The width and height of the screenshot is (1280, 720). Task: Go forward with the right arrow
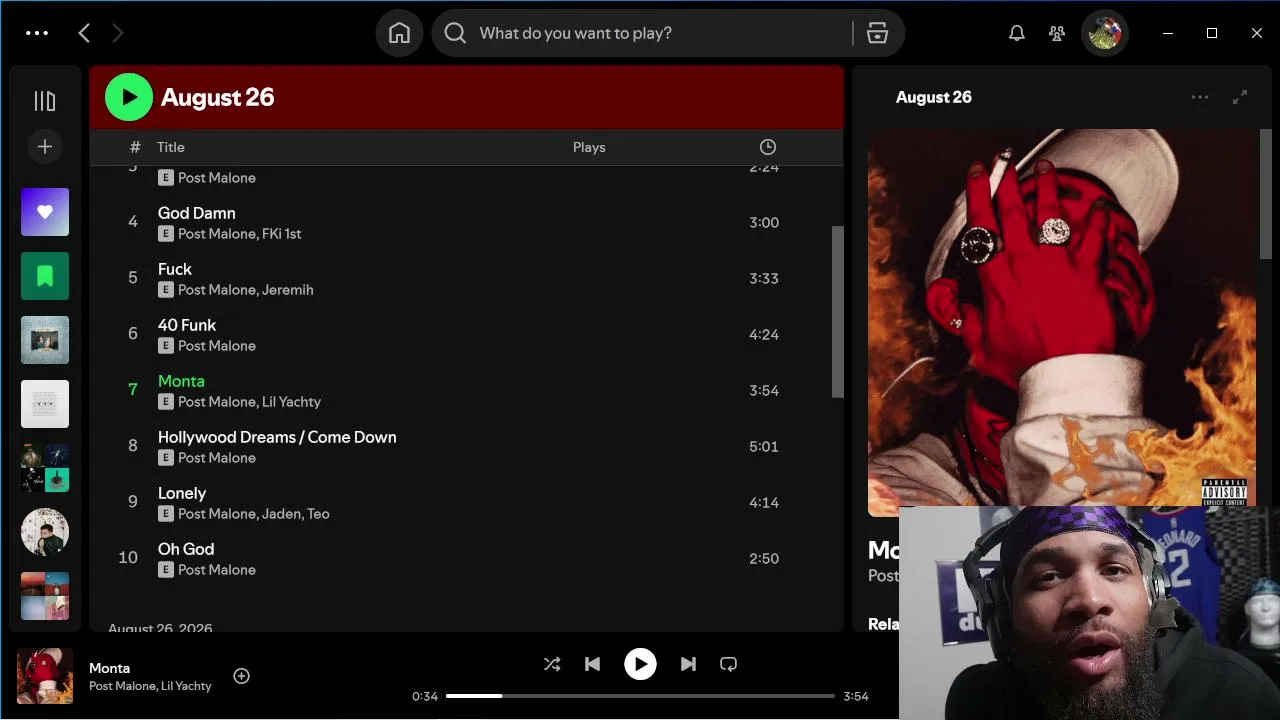pos(117,33)
